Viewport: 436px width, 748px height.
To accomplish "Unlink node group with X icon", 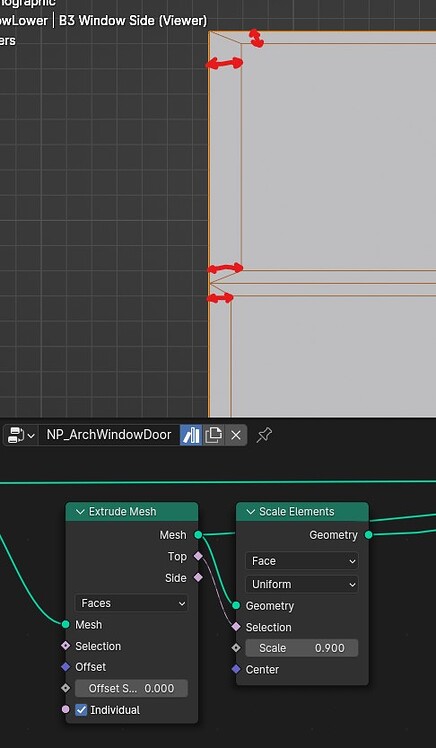I will tap(236, 435).
